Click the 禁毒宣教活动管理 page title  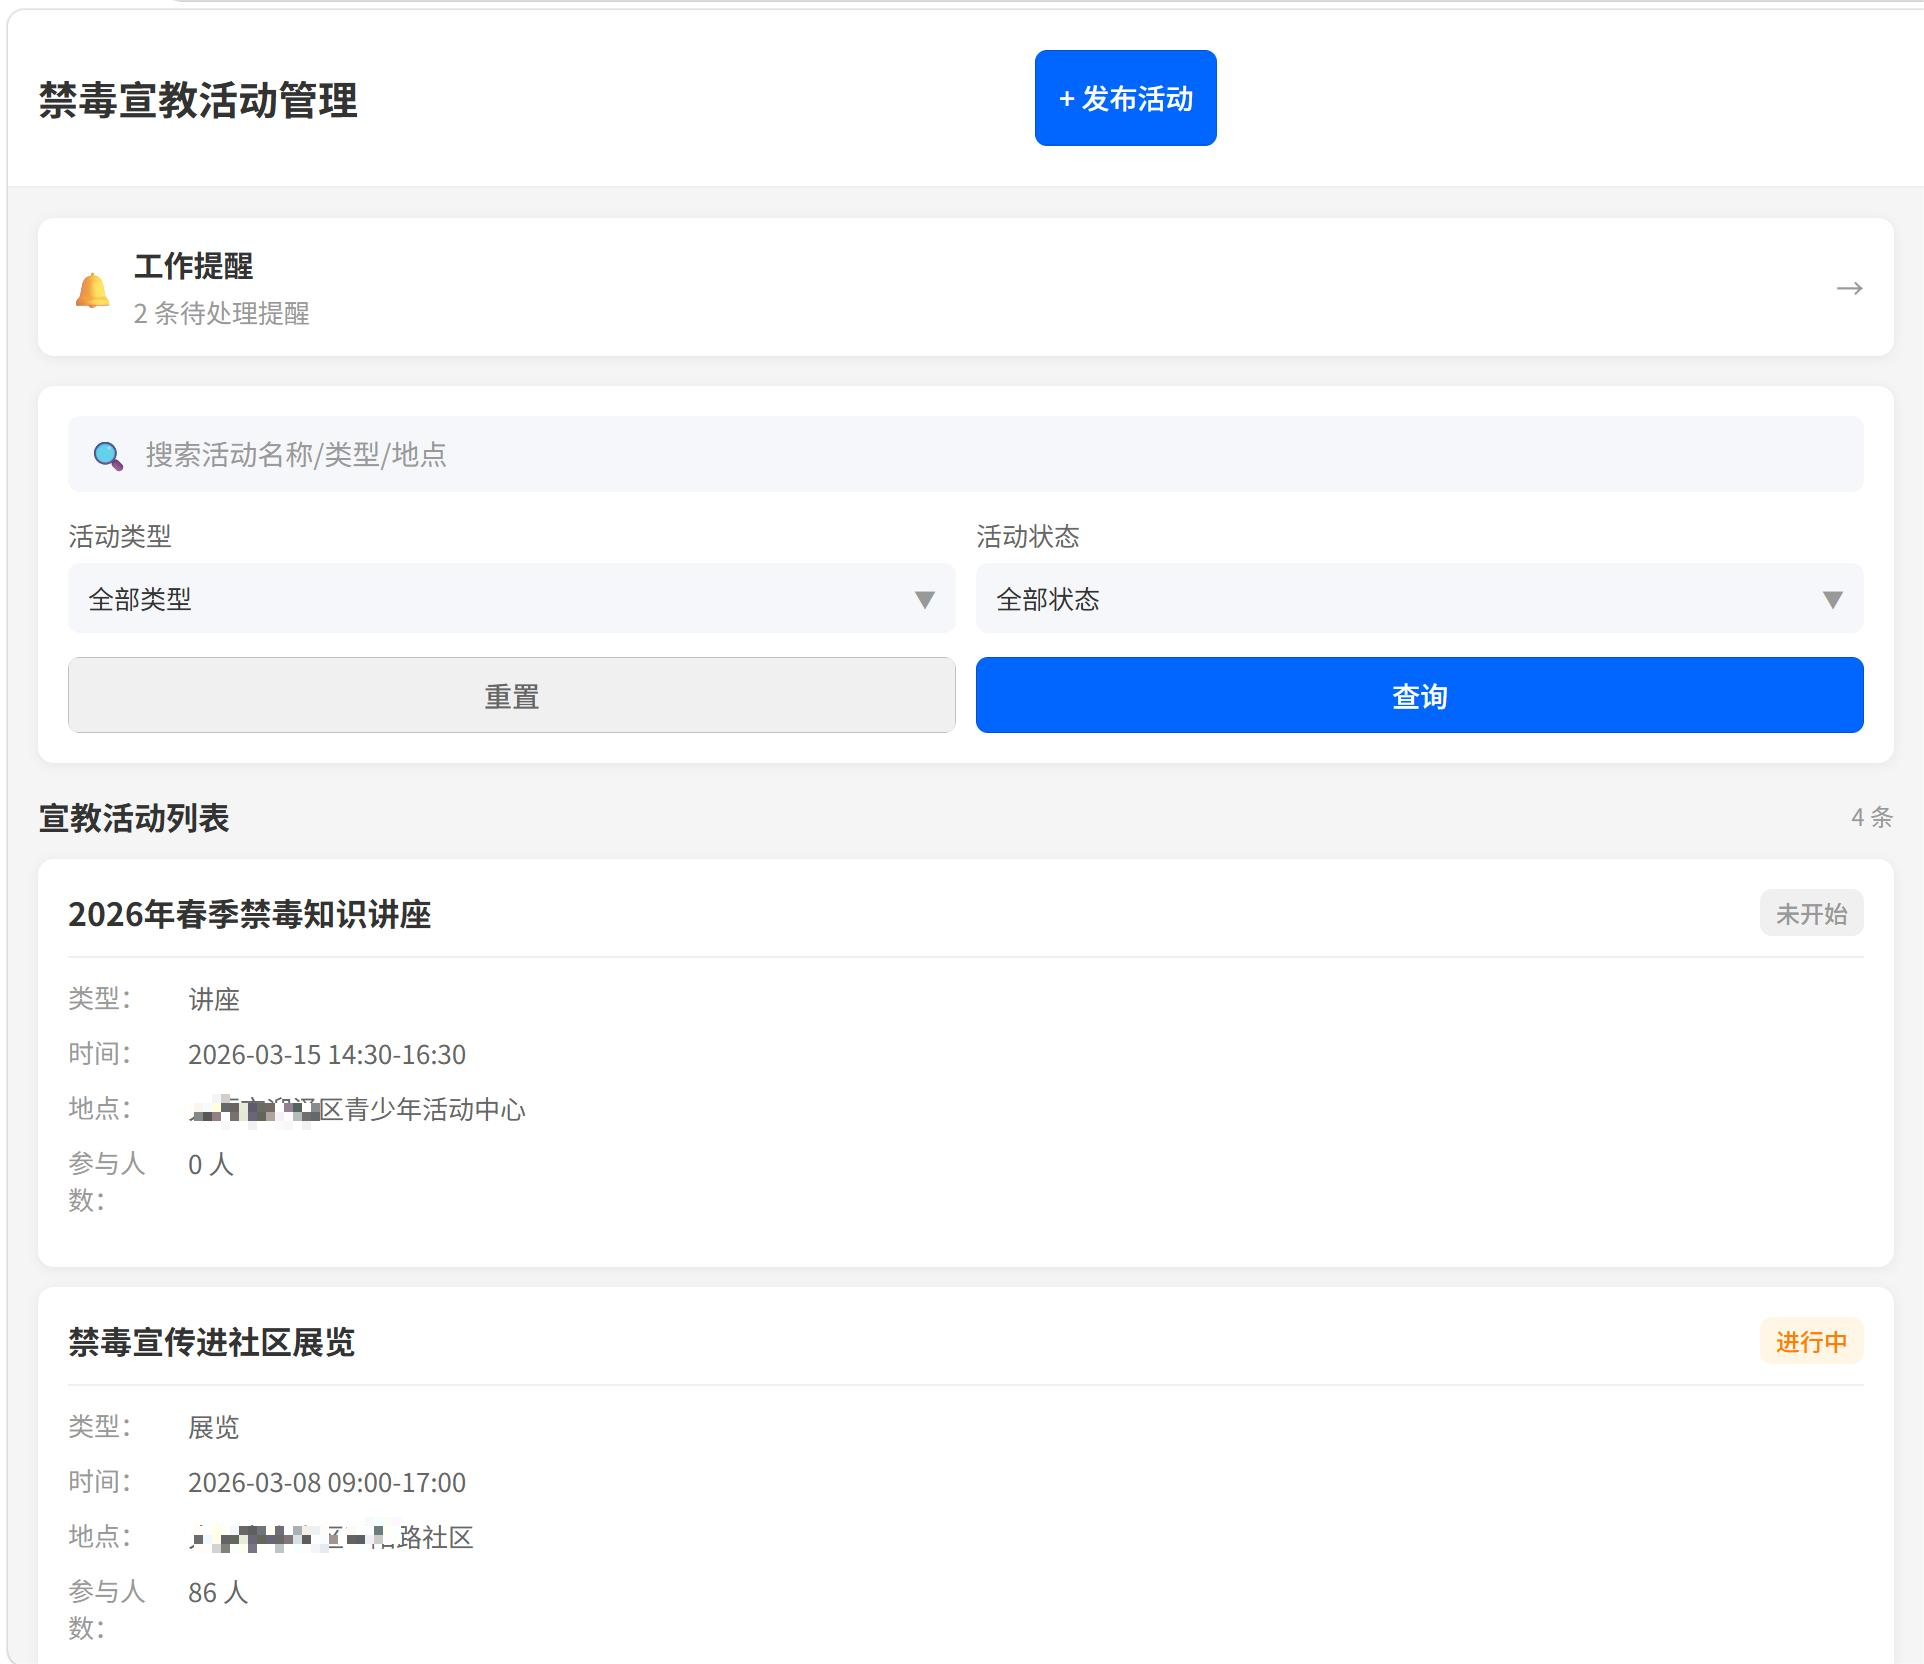pyautogui.click(x=198, y=100)
